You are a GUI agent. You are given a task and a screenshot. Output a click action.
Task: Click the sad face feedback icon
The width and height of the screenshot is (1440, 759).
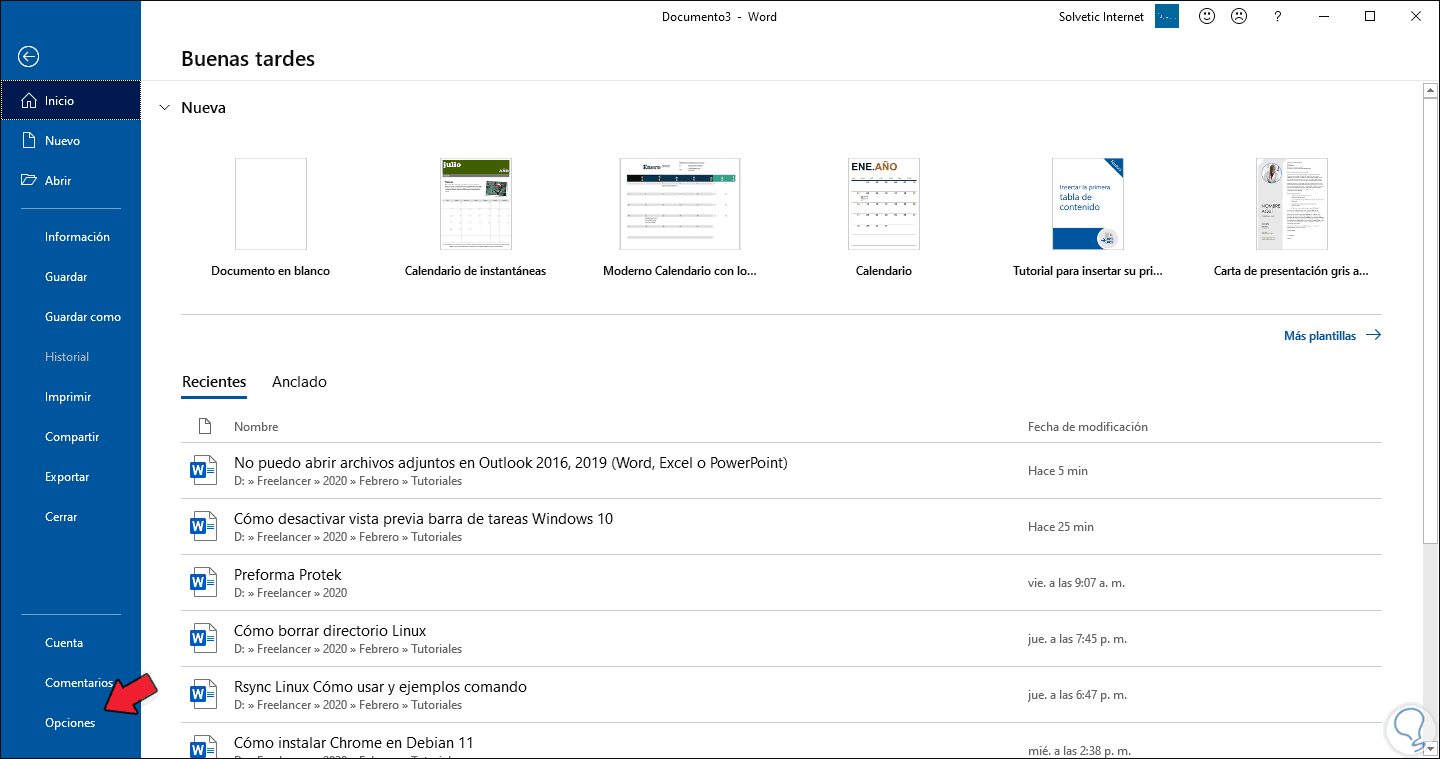pyautogui.click(x=1239, y=17)
